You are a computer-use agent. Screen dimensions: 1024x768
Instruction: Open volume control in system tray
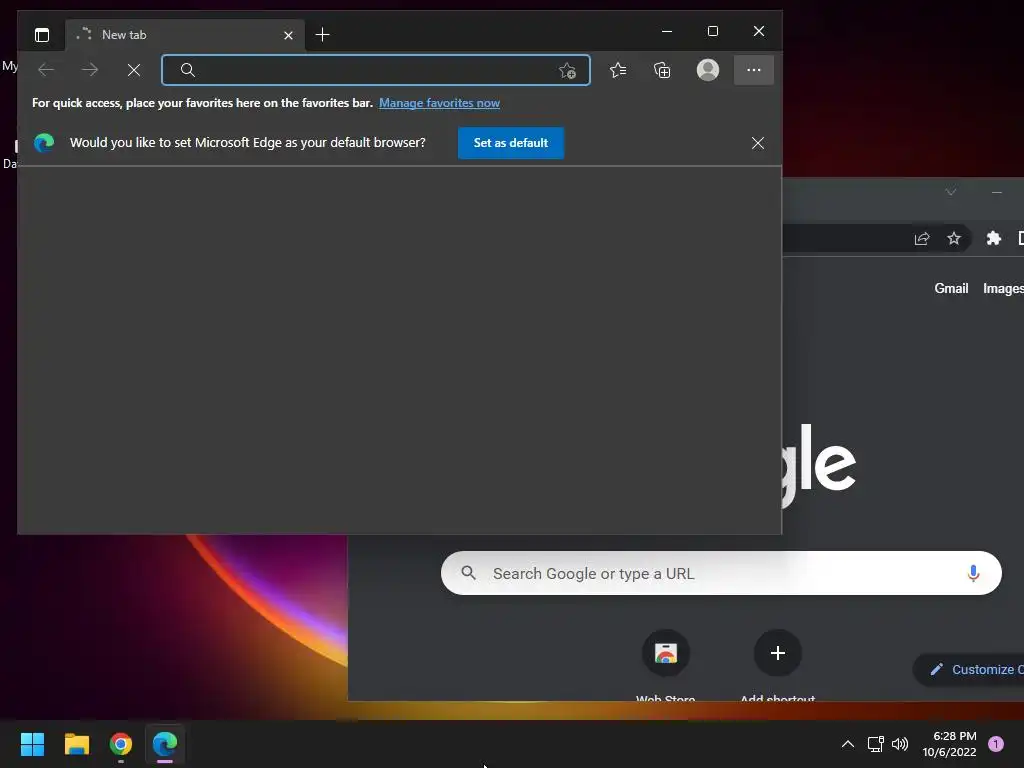(x=900, y=744)
